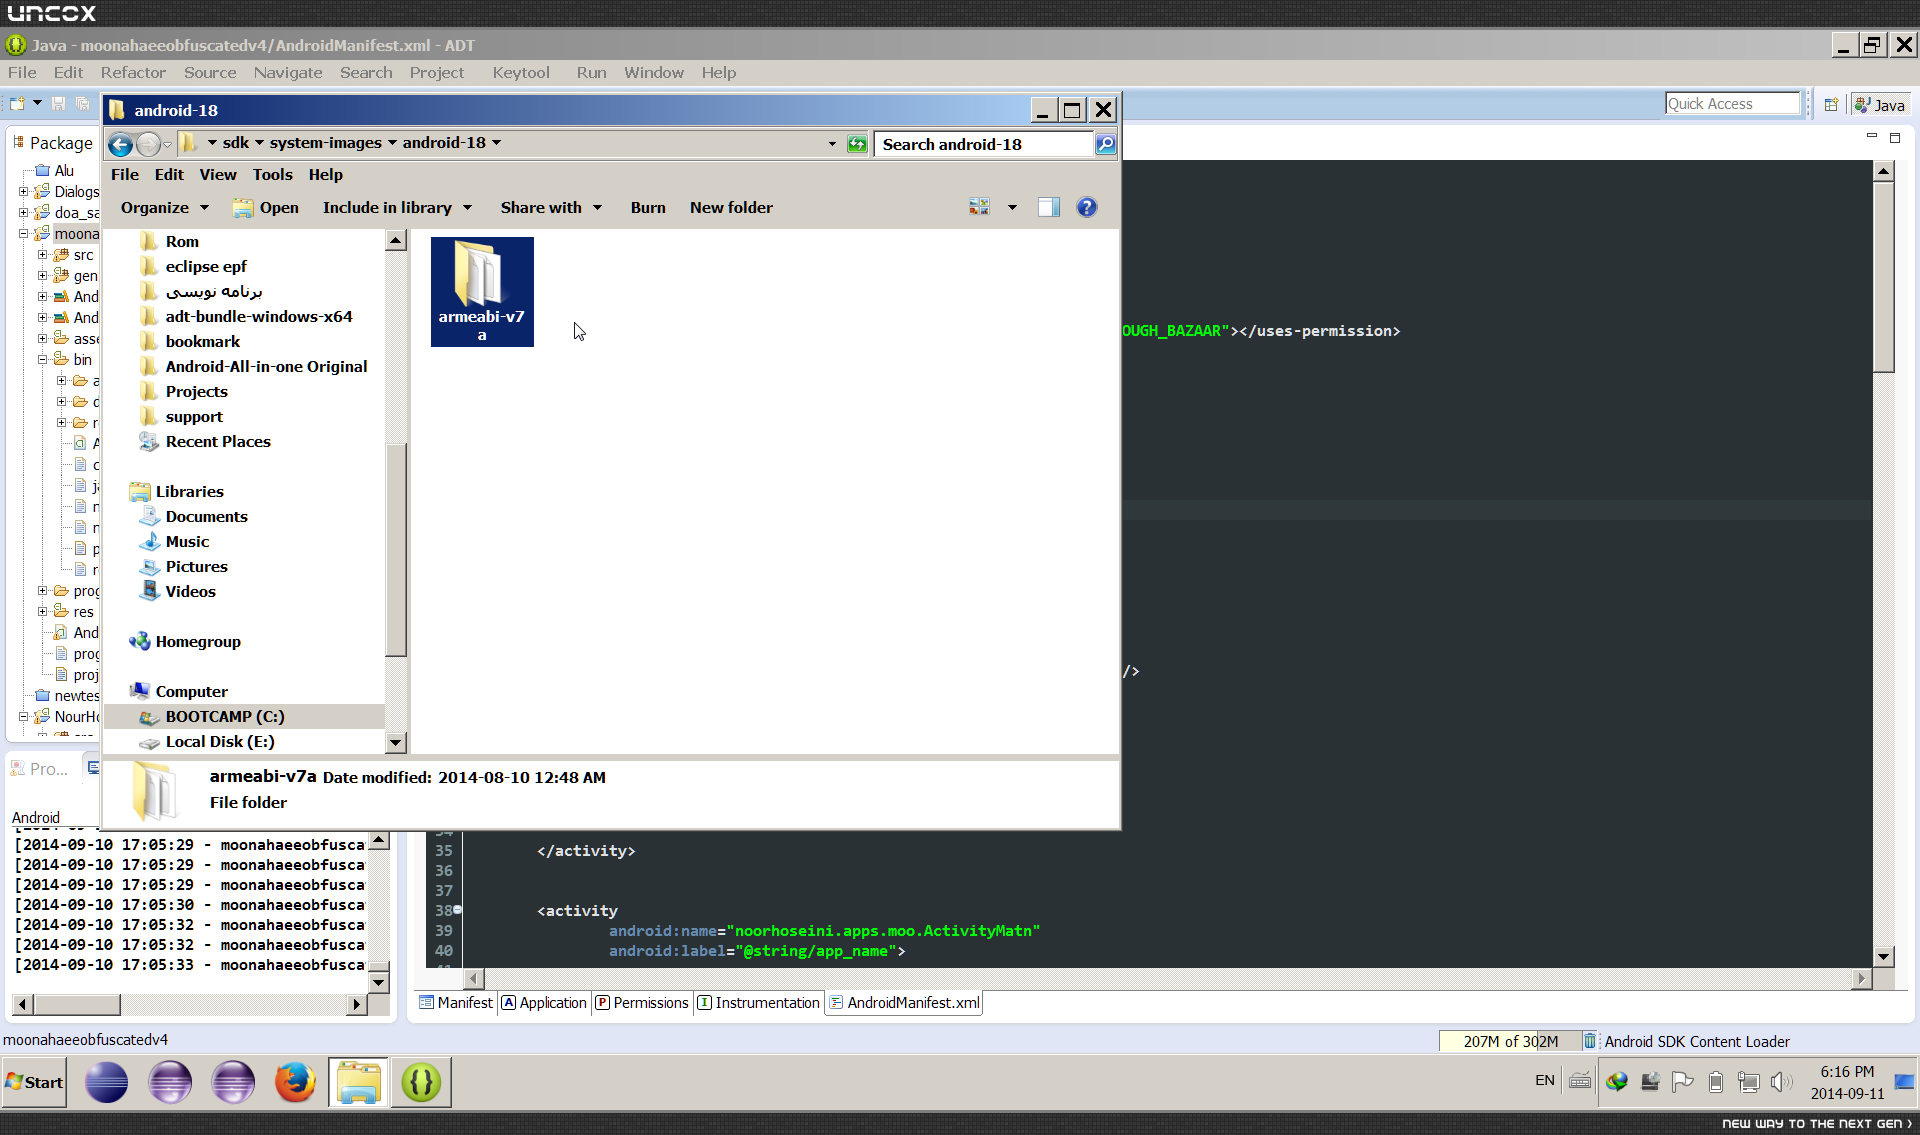Viewport: 1920px width, 1135px height.
Task: Click the magnifier icon in Explorer search box
Action: coord(1105,144)
